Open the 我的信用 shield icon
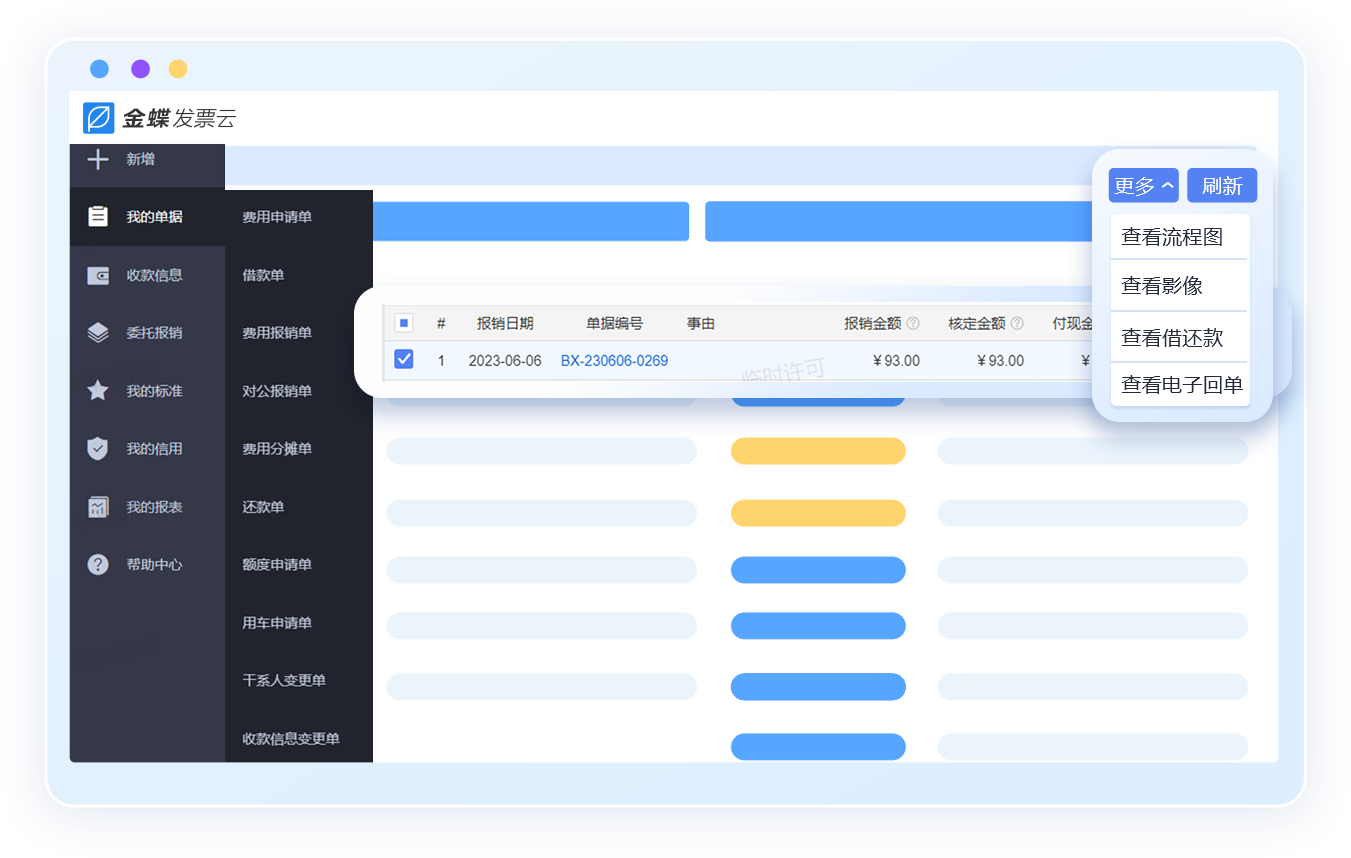The width and height of the screenshot is (1351, 858). coord(97,449)
